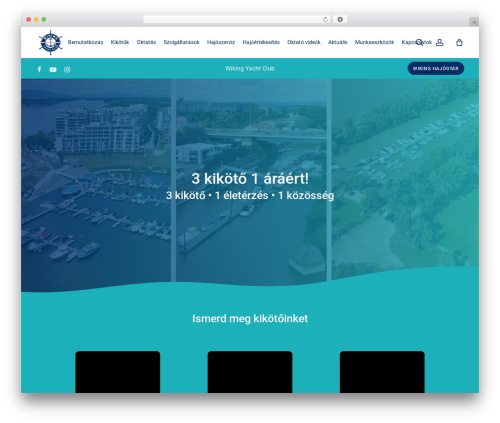
Task: Click the browser reload icon
Action: pos(325,19)
